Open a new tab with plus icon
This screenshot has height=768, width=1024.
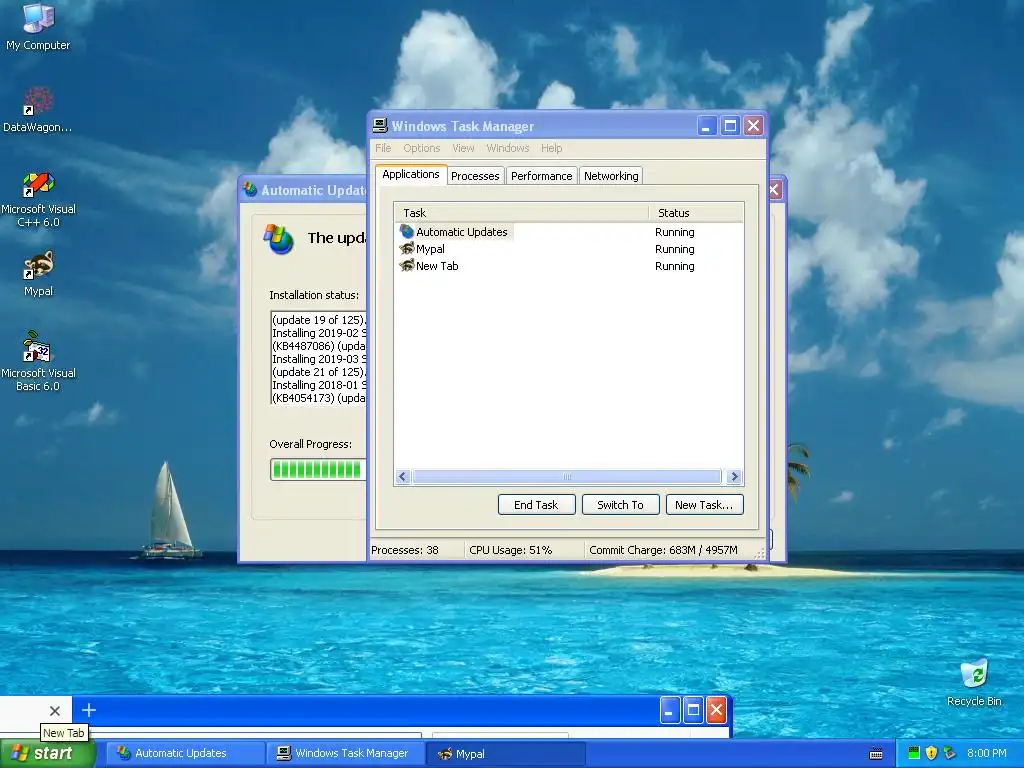coord(89,710)
